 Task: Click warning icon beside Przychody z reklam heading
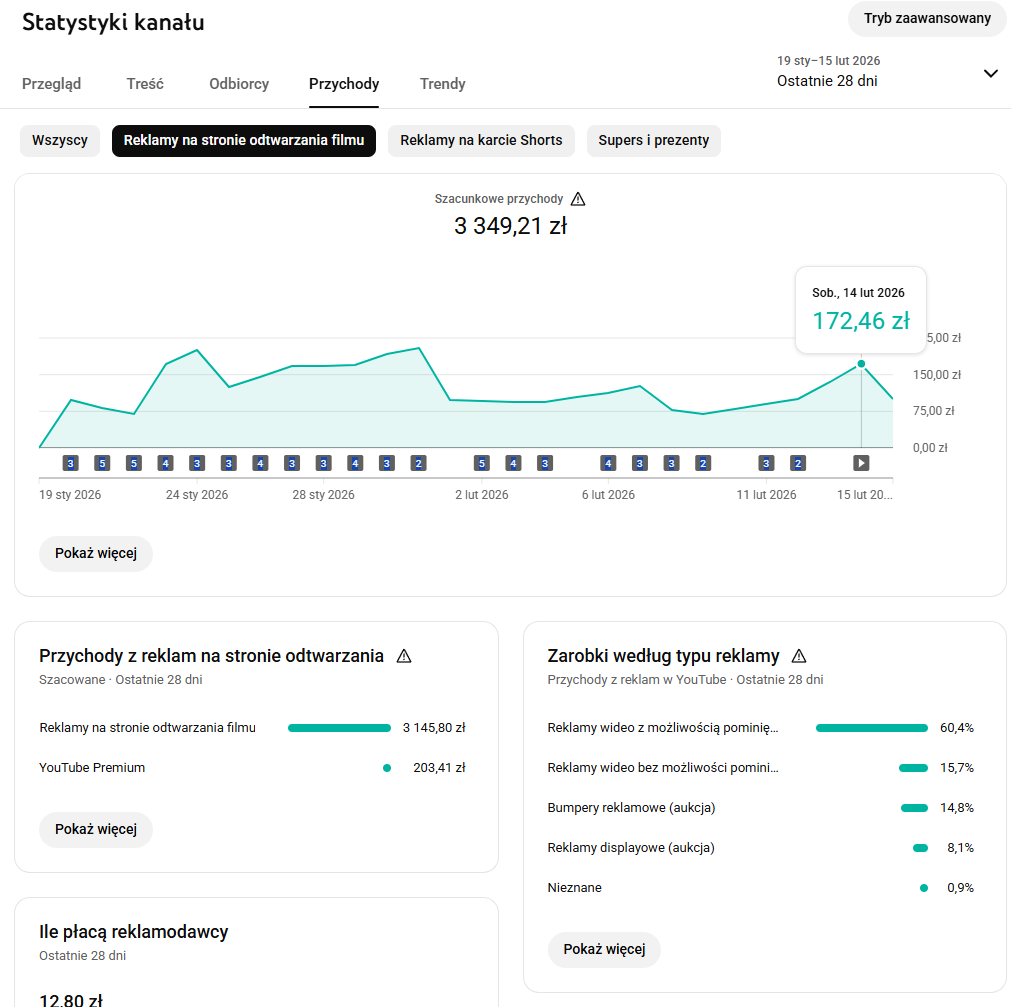coord(404,656)
